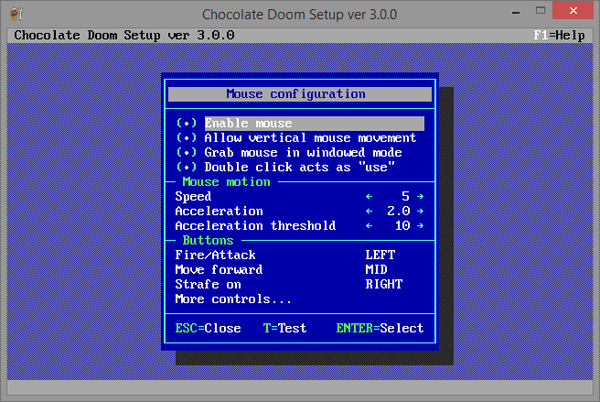This screenshot has width=600, height=402.
Task: Minimize the Chocolate Doom Setup window
Action: point(516,12)
